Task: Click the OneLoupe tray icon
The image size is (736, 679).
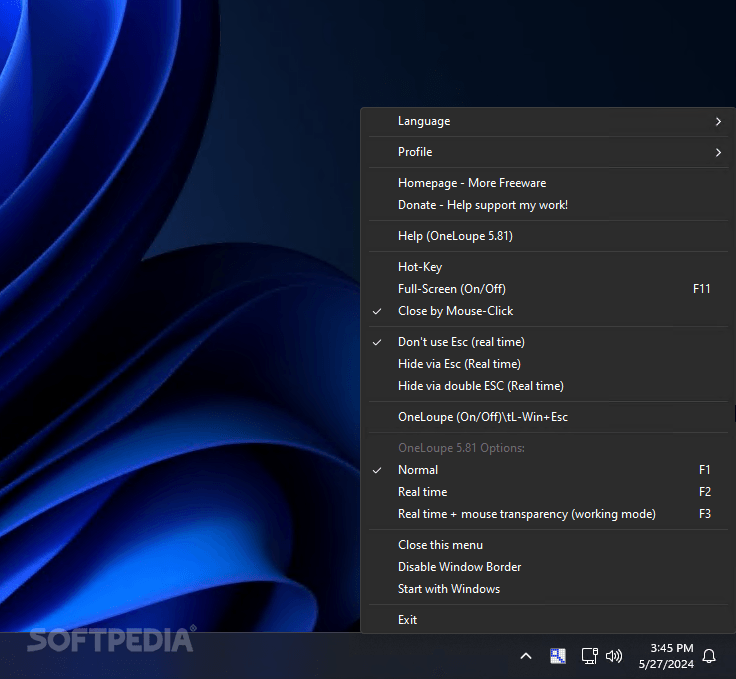Action: point(558,656)
